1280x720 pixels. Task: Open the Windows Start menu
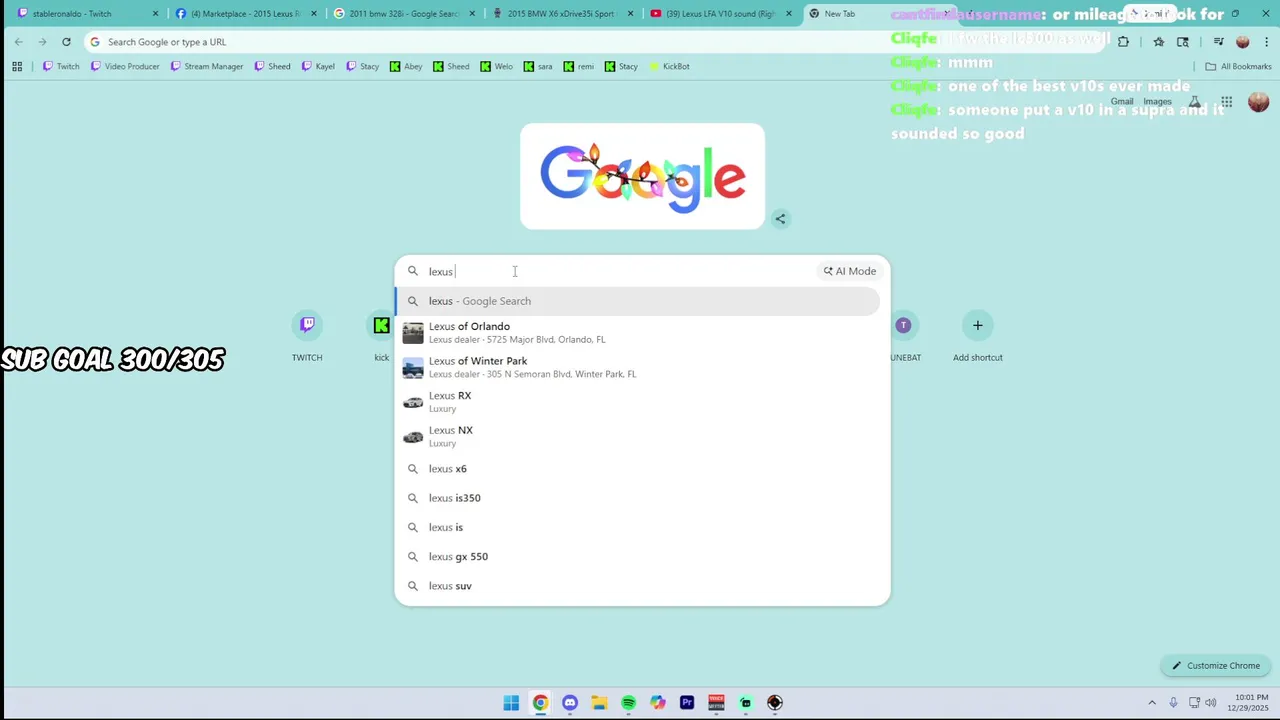511,703
